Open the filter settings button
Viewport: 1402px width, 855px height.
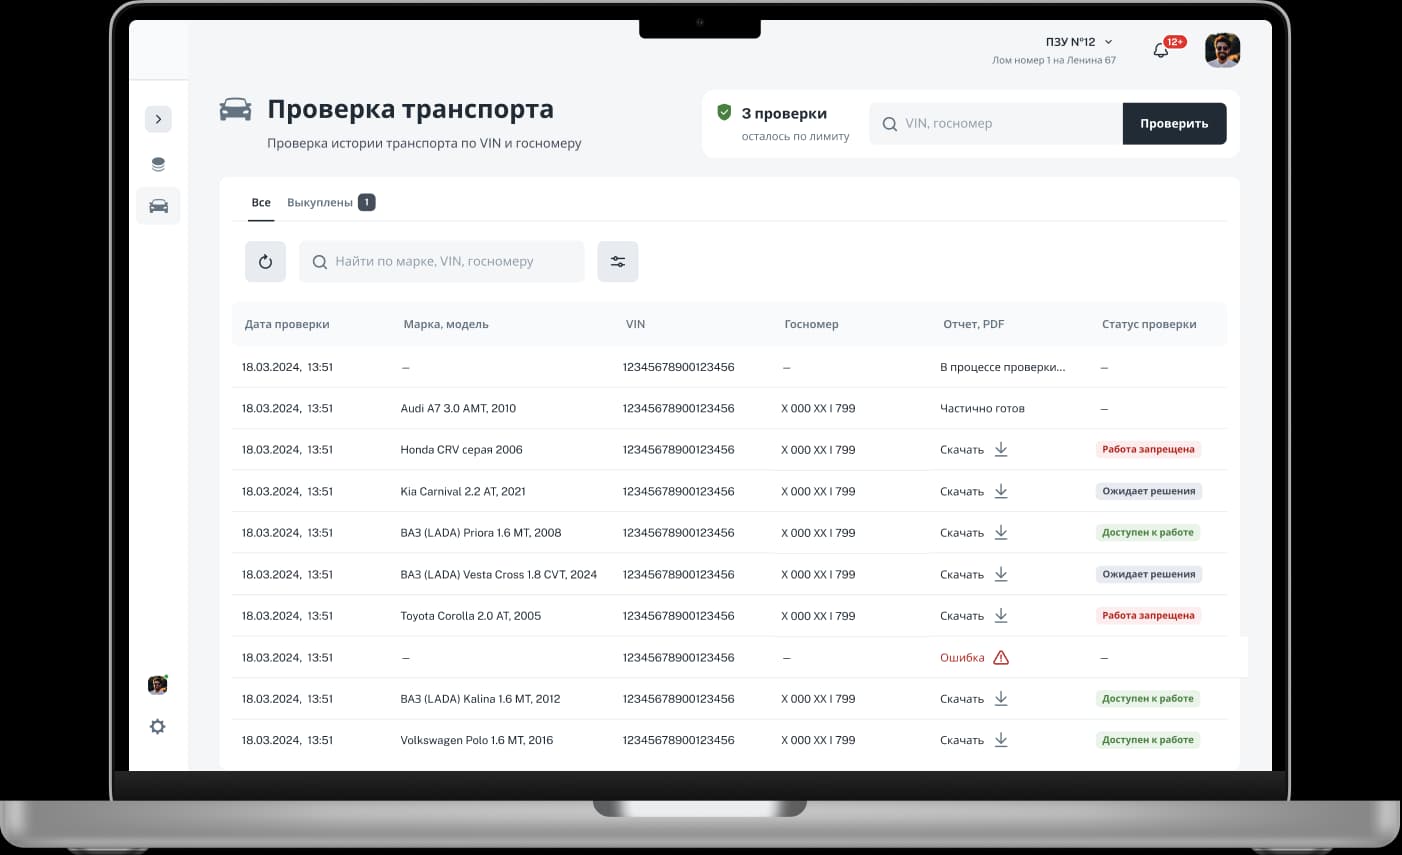click(x=618, y=262)
